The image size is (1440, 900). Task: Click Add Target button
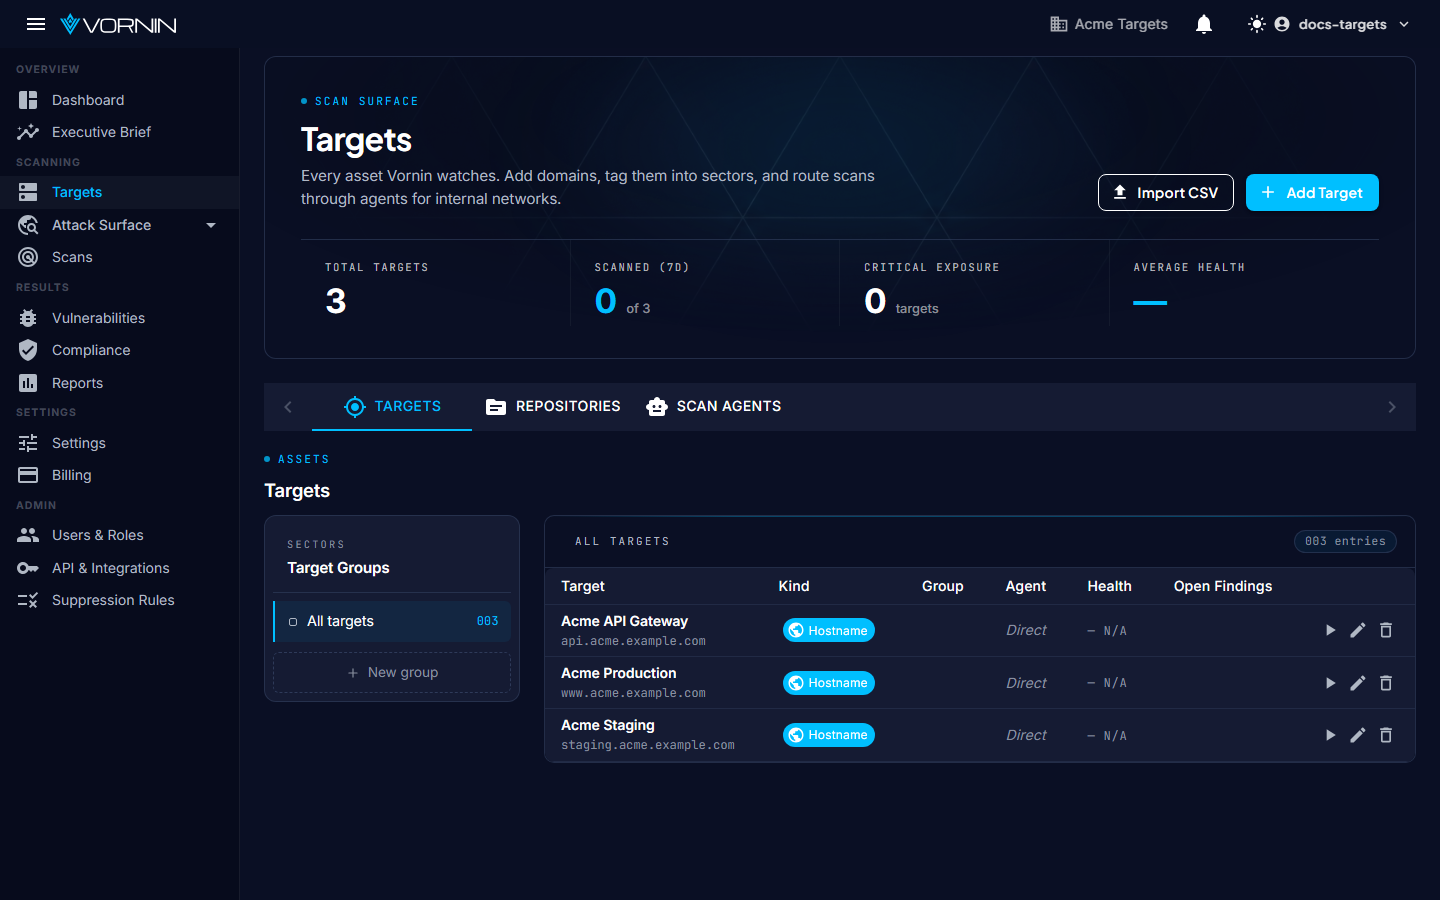click(1312, 193)
